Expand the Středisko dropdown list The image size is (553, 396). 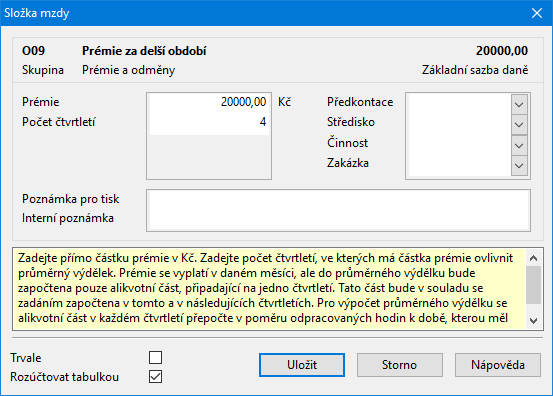[519, 124]
